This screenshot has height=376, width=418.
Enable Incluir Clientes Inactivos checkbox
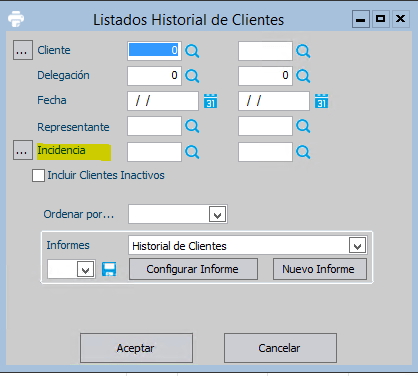coord(38,175)
